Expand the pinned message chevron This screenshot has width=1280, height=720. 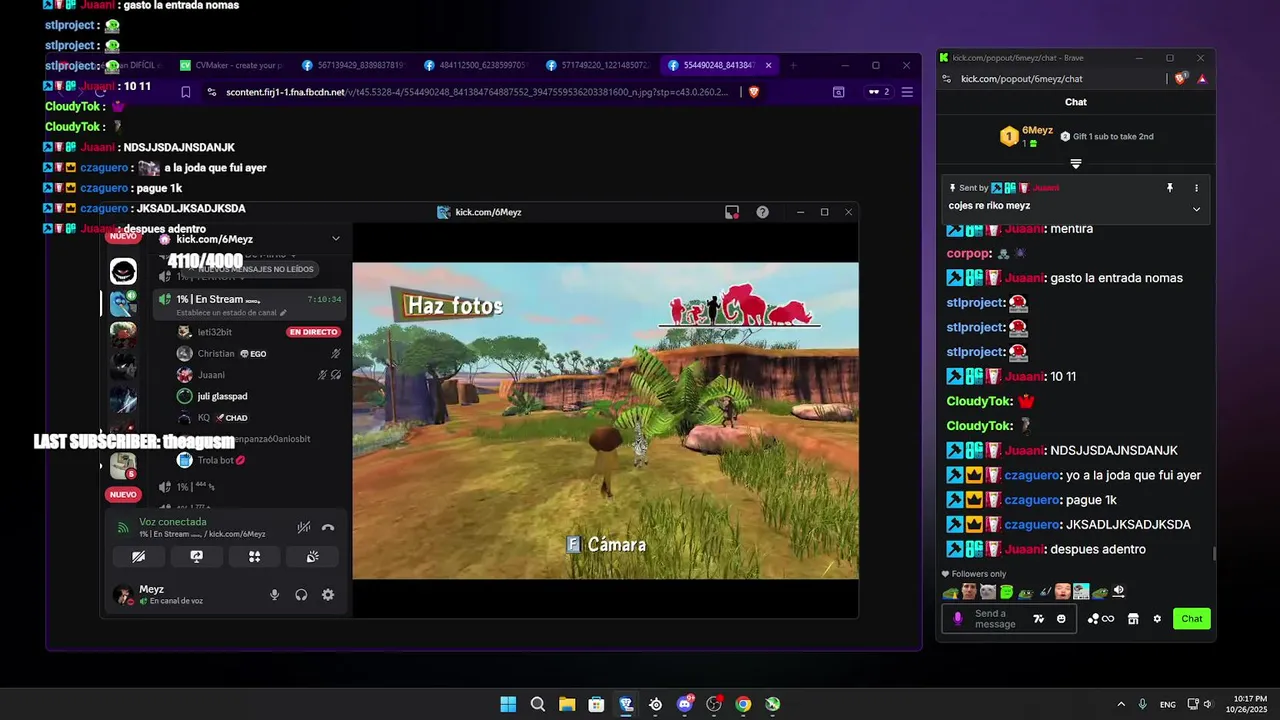(1196, 209)
